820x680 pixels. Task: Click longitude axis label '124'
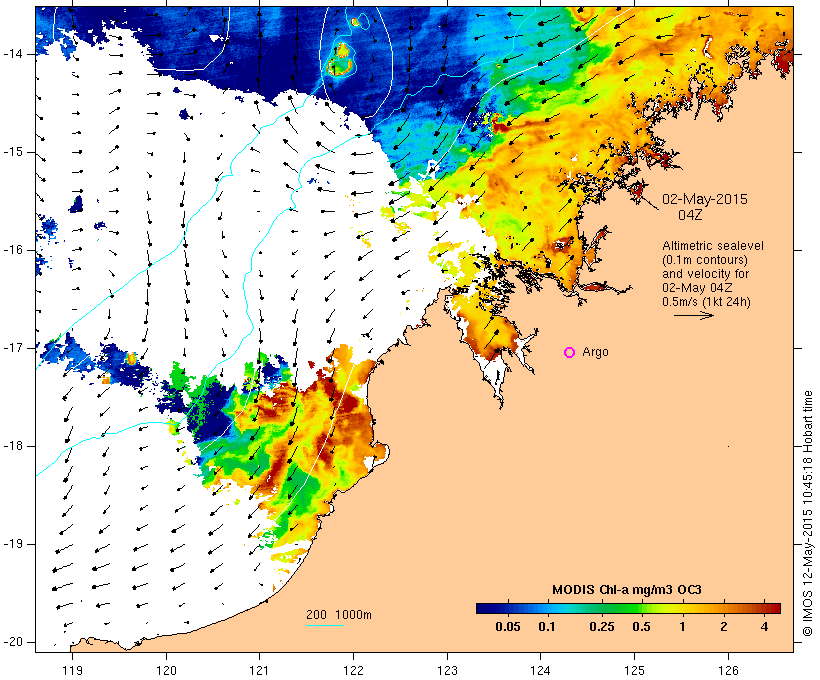point(541,670)
